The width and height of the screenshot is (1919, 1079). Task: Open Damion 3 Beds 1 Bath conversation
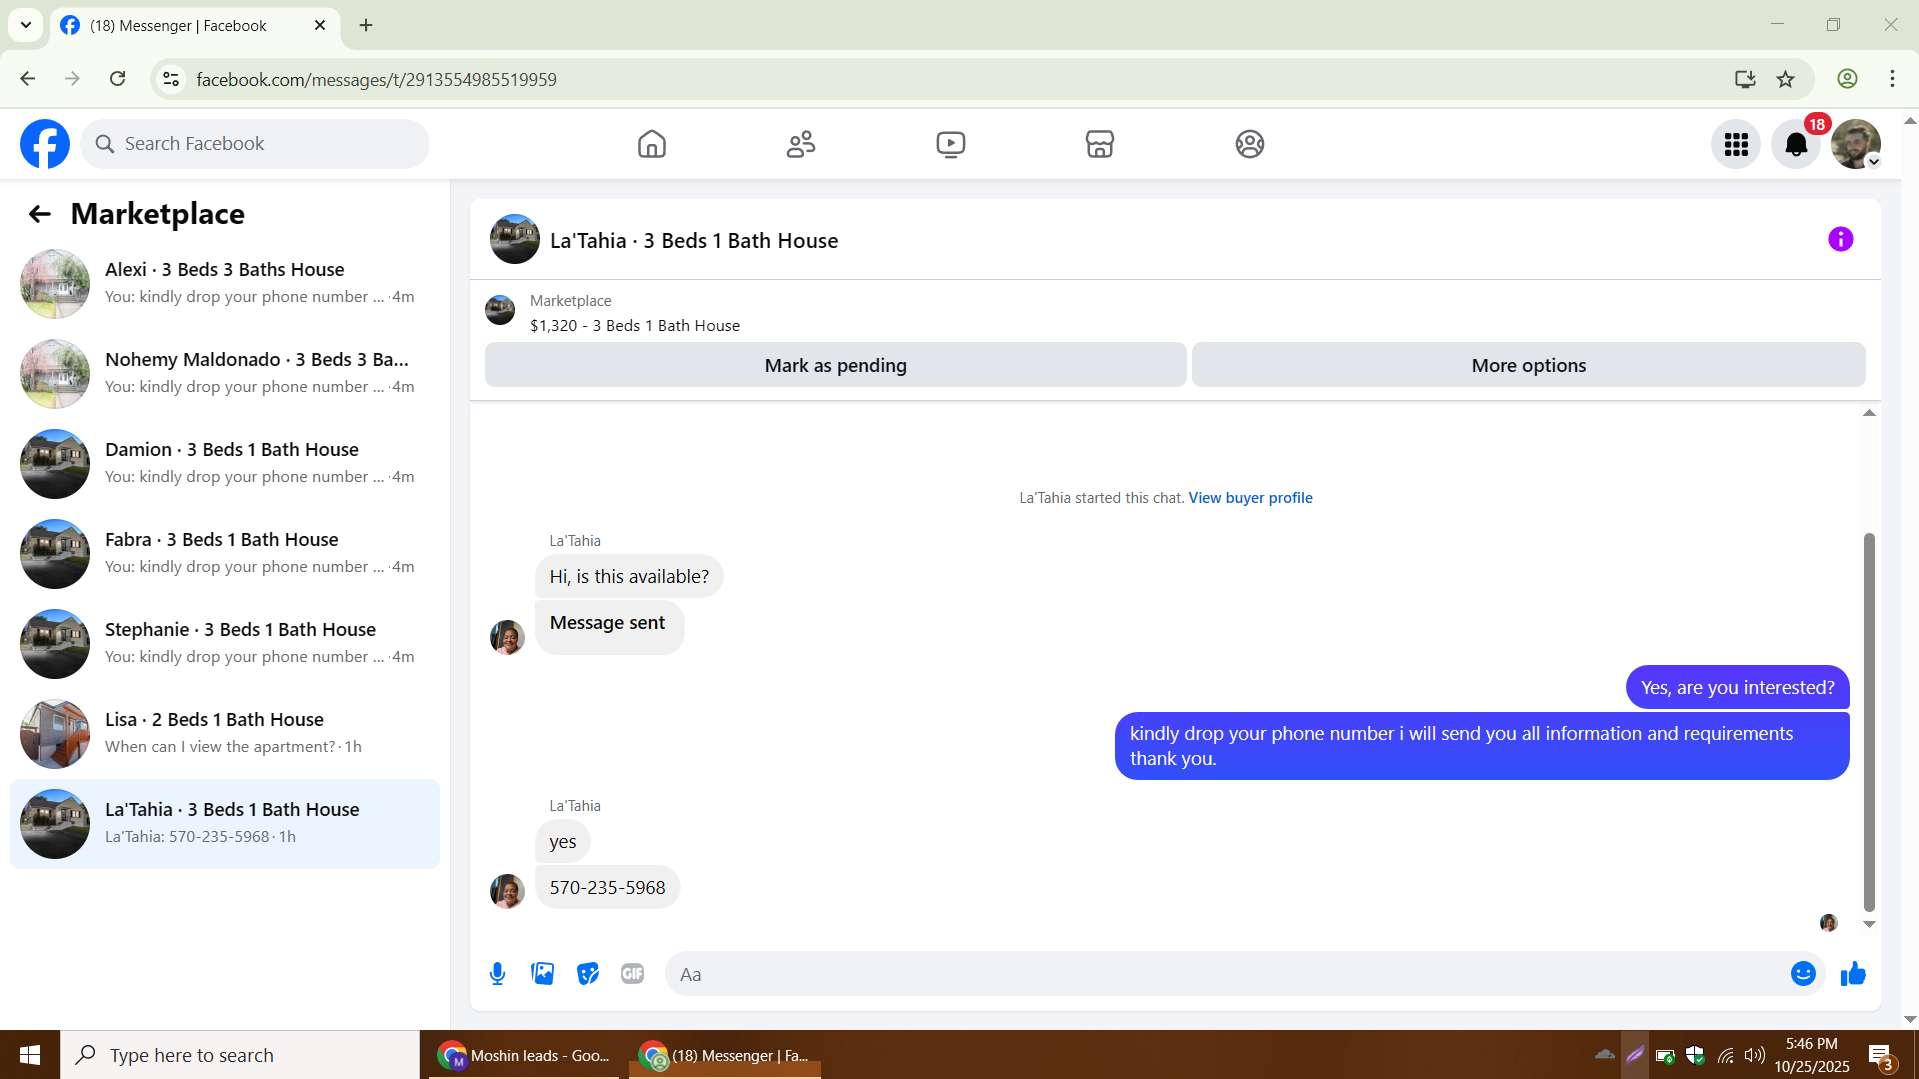225,464
